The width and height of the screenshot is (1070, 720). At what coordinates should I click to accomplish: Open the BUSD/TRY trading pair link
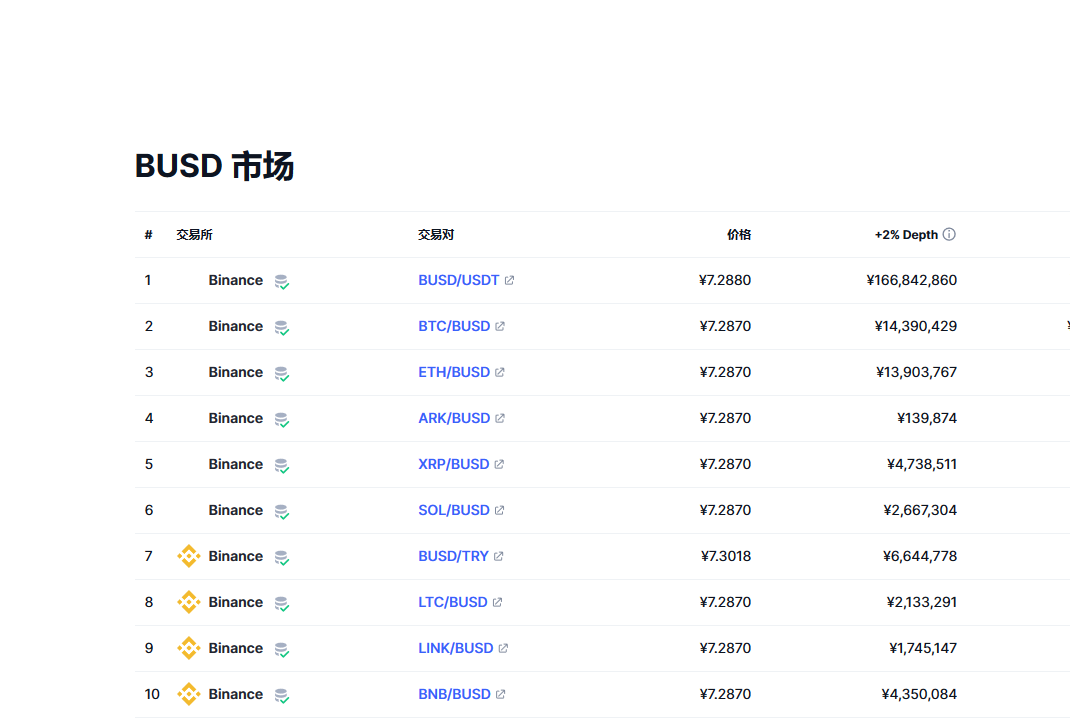point(453,556)
